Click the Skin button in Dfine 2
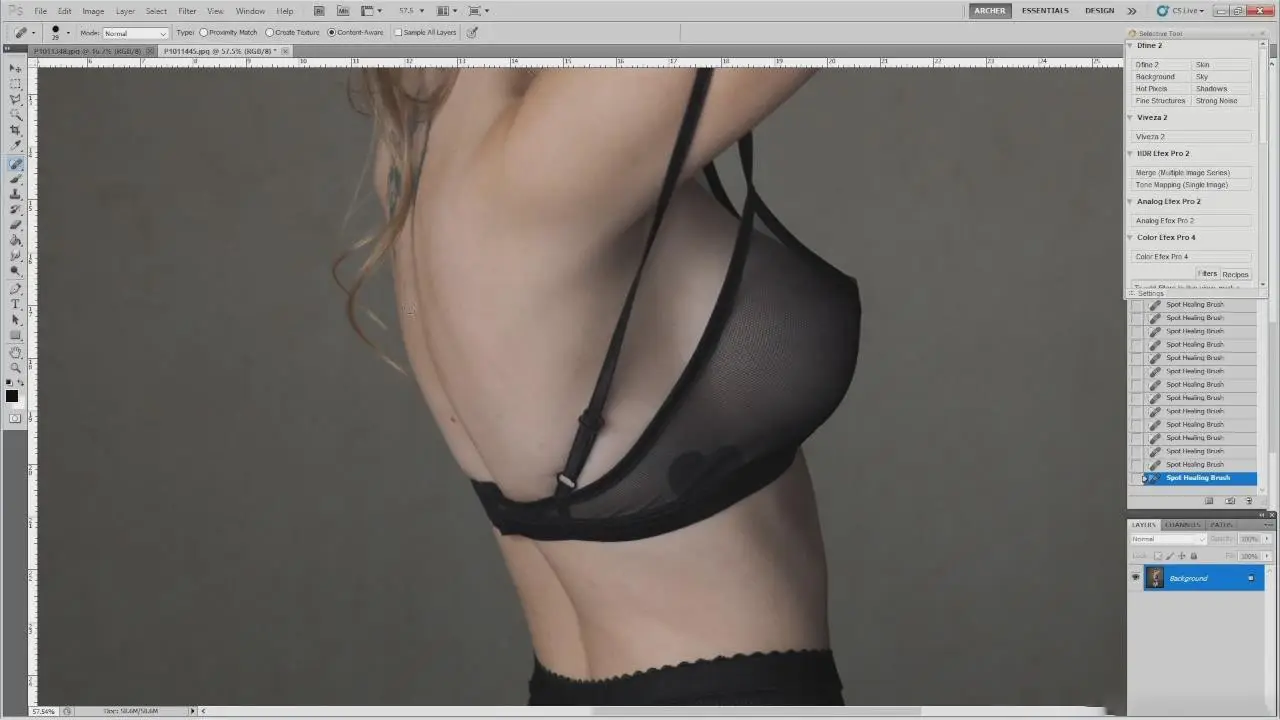Viewport: 1280px width, 720px height. click(x=1222, y=65)
